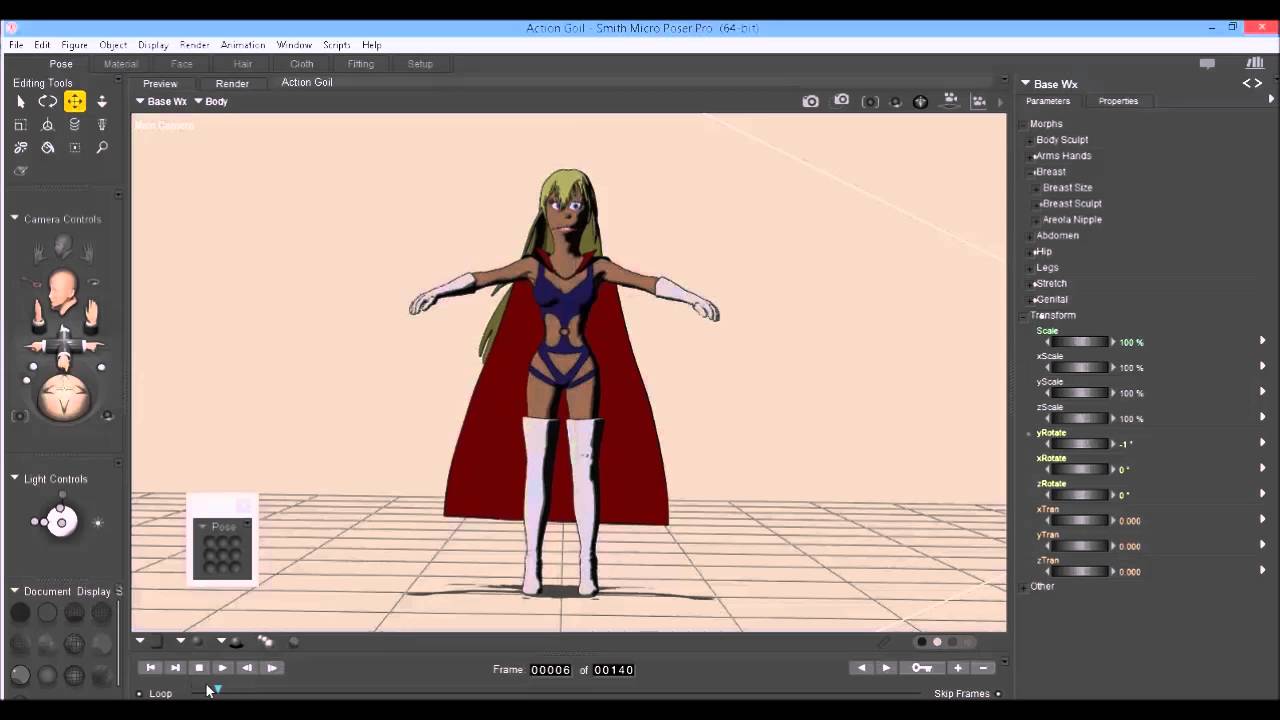Switch to the Cloth room tab
The height and width of the screenshot is (720, 1280).
(x=302, y=64)
